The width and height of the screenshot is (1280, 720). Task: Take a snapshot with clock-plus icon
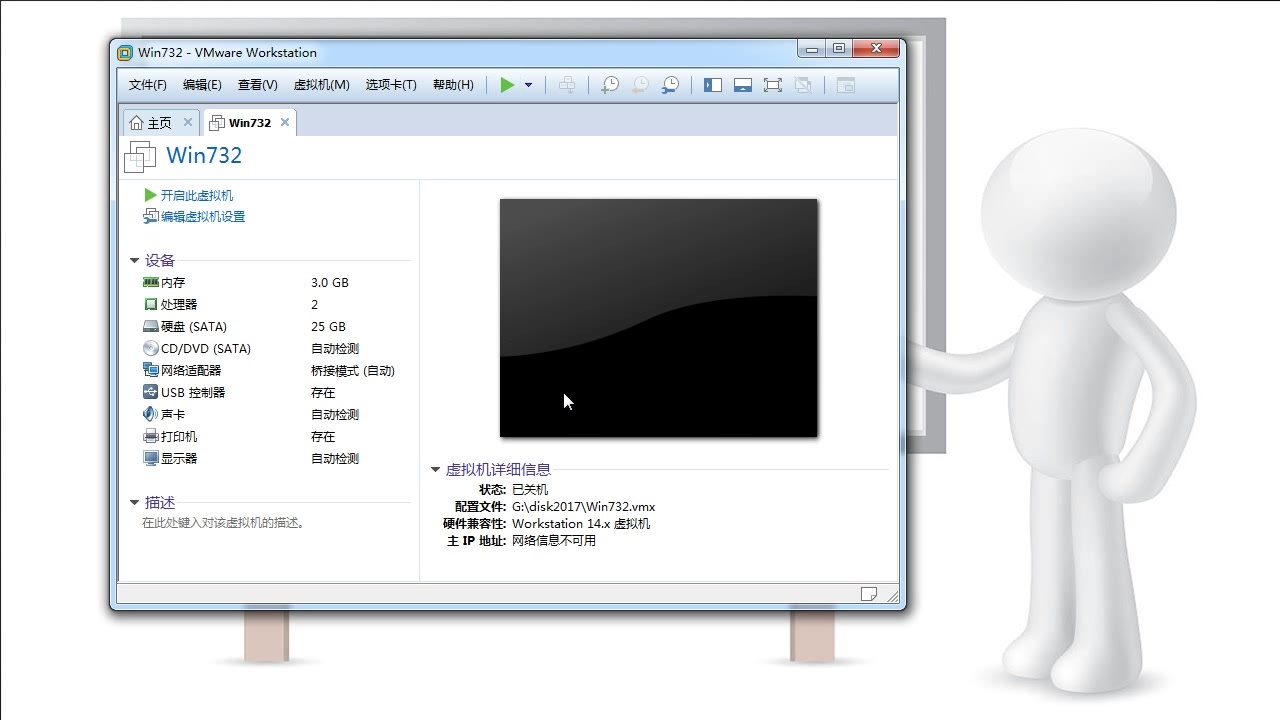tap(609, 85)
